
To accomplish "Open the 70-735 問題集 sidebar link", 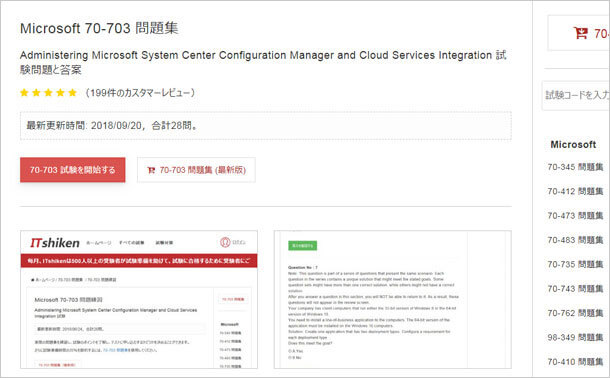I will click(x=575, y=264).
